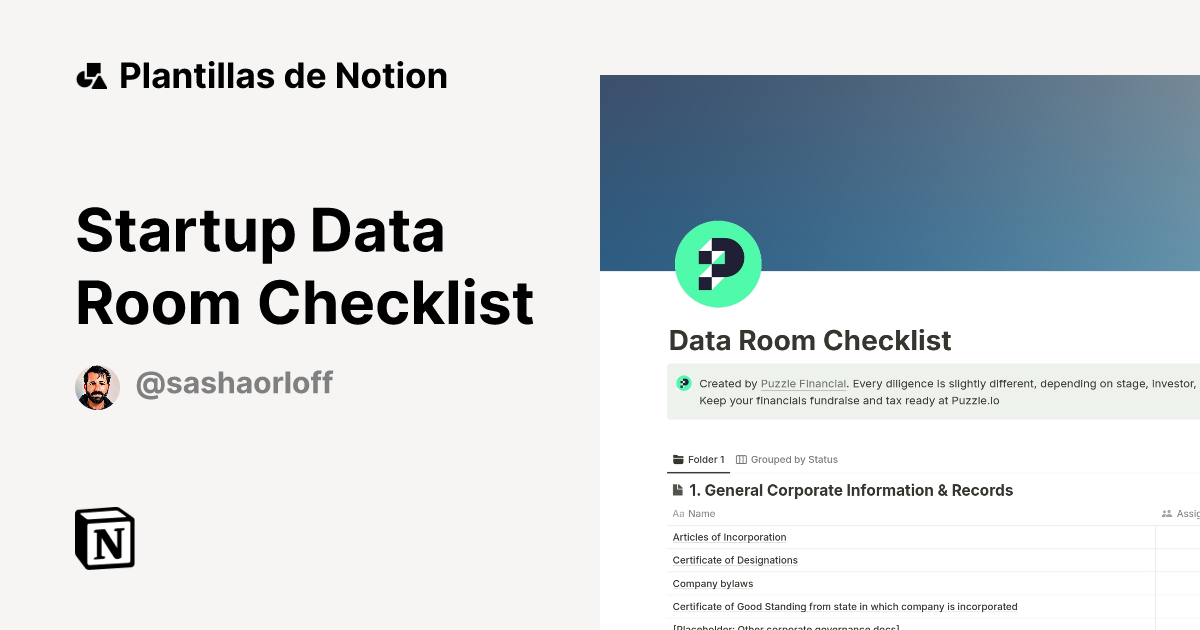Open the Grouped by Status view
This screenshot has height=630, width=1200.
[797, 459]
